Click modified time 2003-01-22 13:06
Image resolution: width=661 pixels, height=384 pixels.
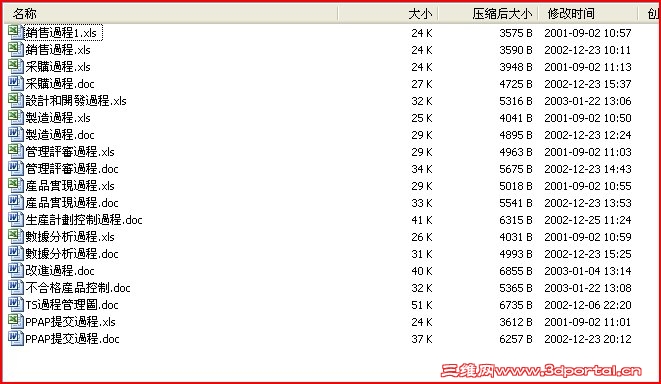pos(588,101)
